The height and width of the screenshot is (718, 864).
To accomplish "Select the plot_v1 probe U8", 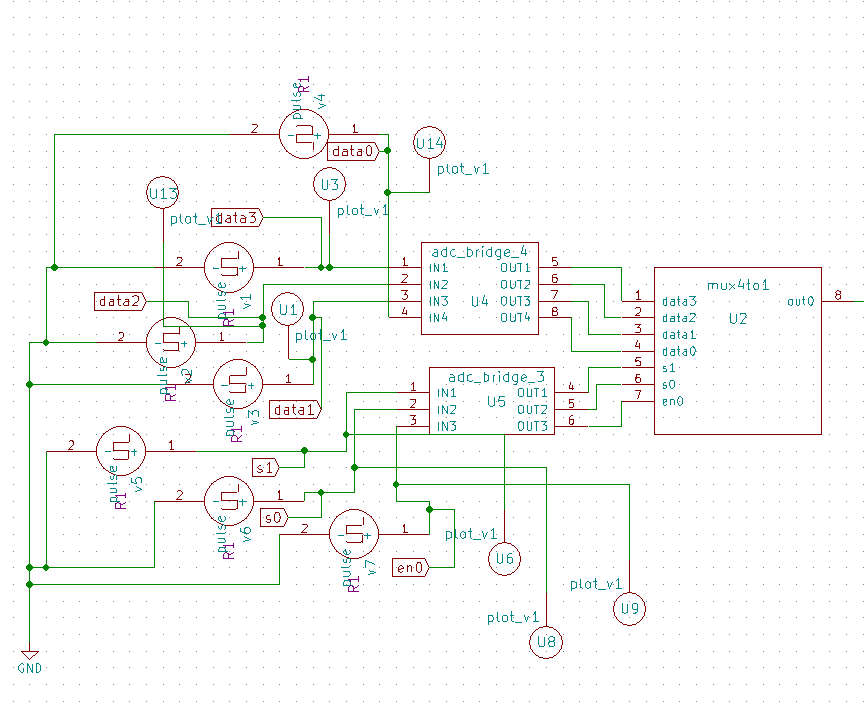I will tap(547, 643).
